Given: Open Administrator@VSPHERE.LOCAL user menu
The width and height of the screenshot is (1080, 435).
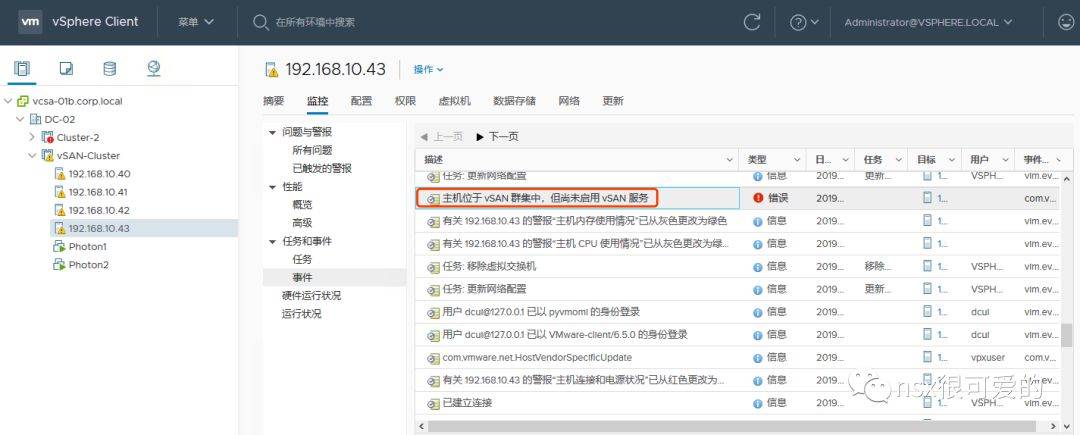Looking at the screenshot, I should (927, 22).
